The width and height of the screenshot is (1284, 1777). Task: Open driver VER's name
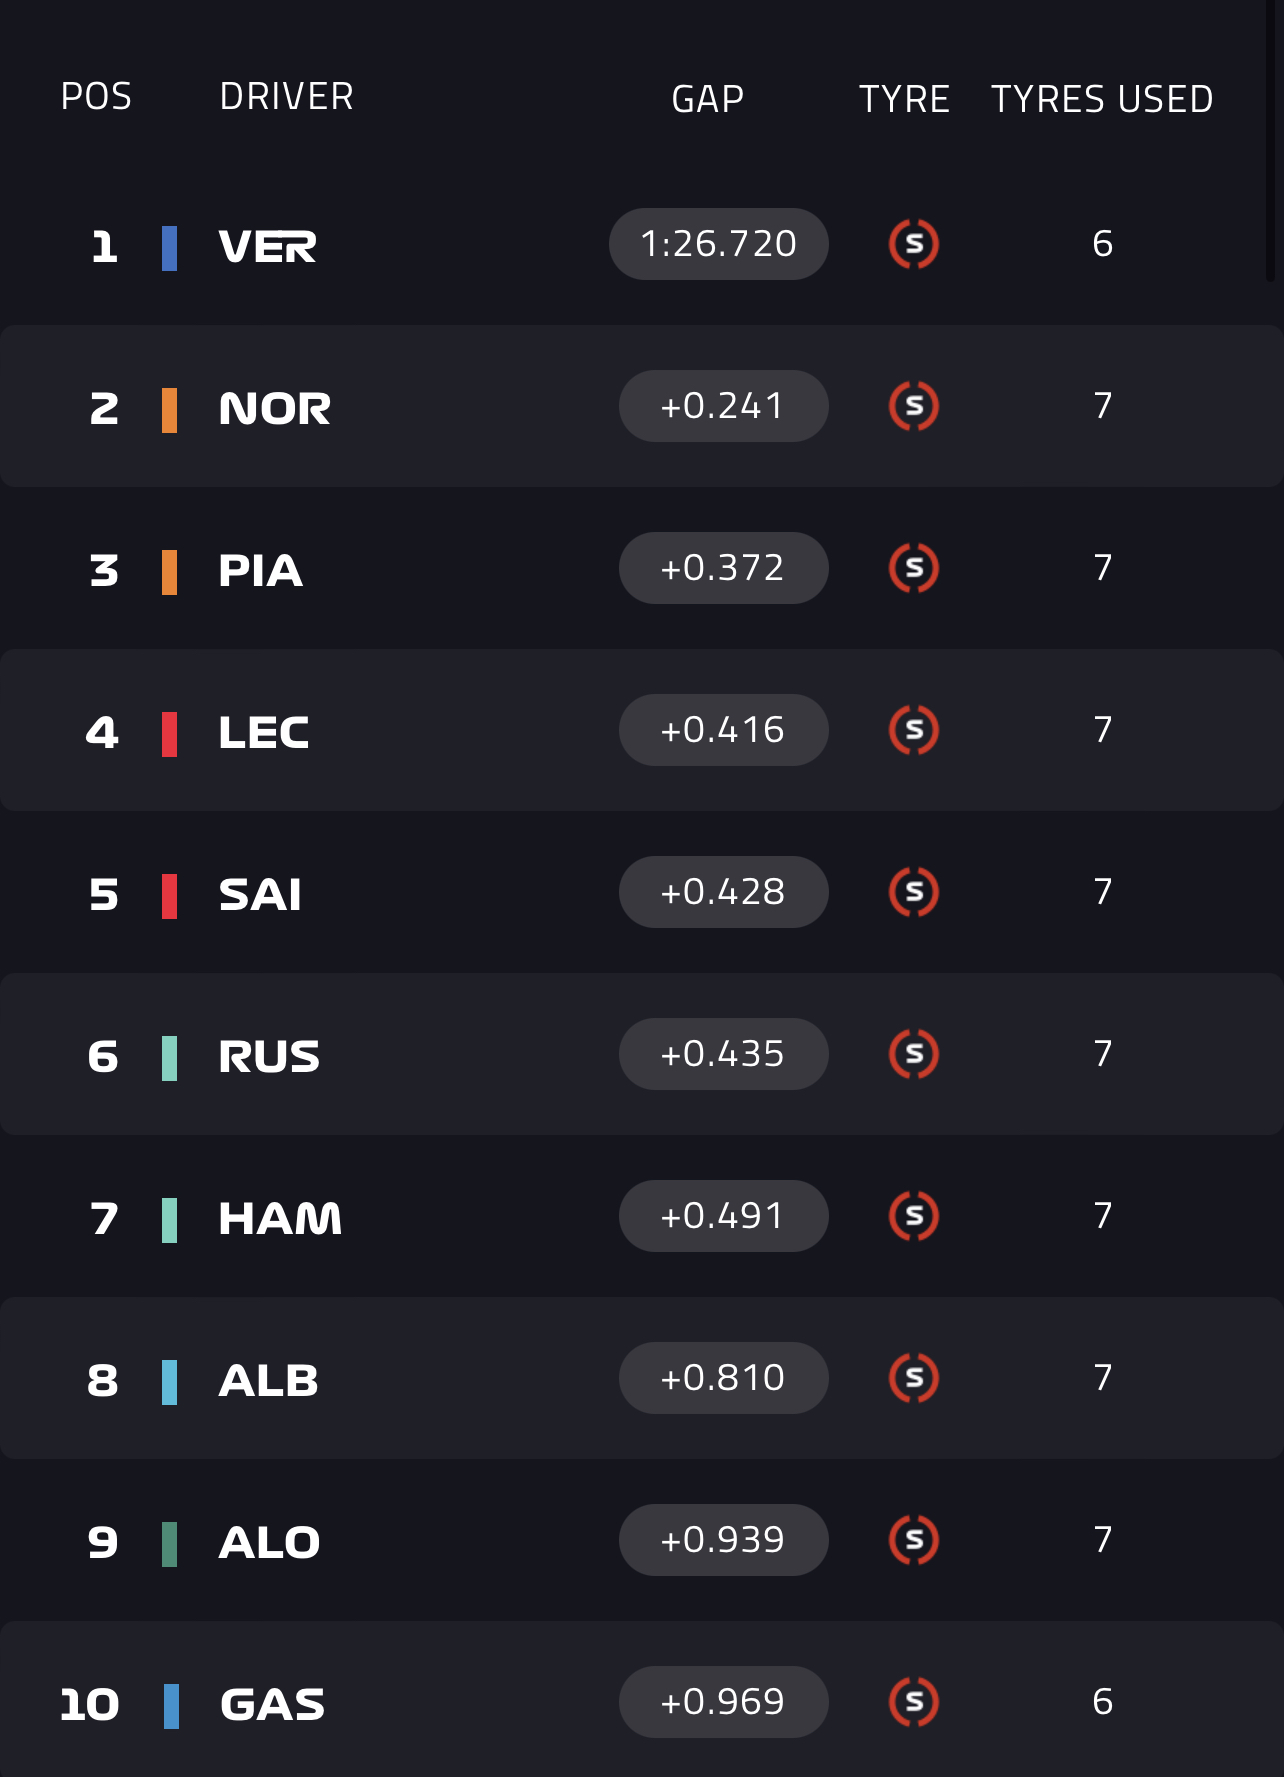pyautogui.click(x=267, y=247)
